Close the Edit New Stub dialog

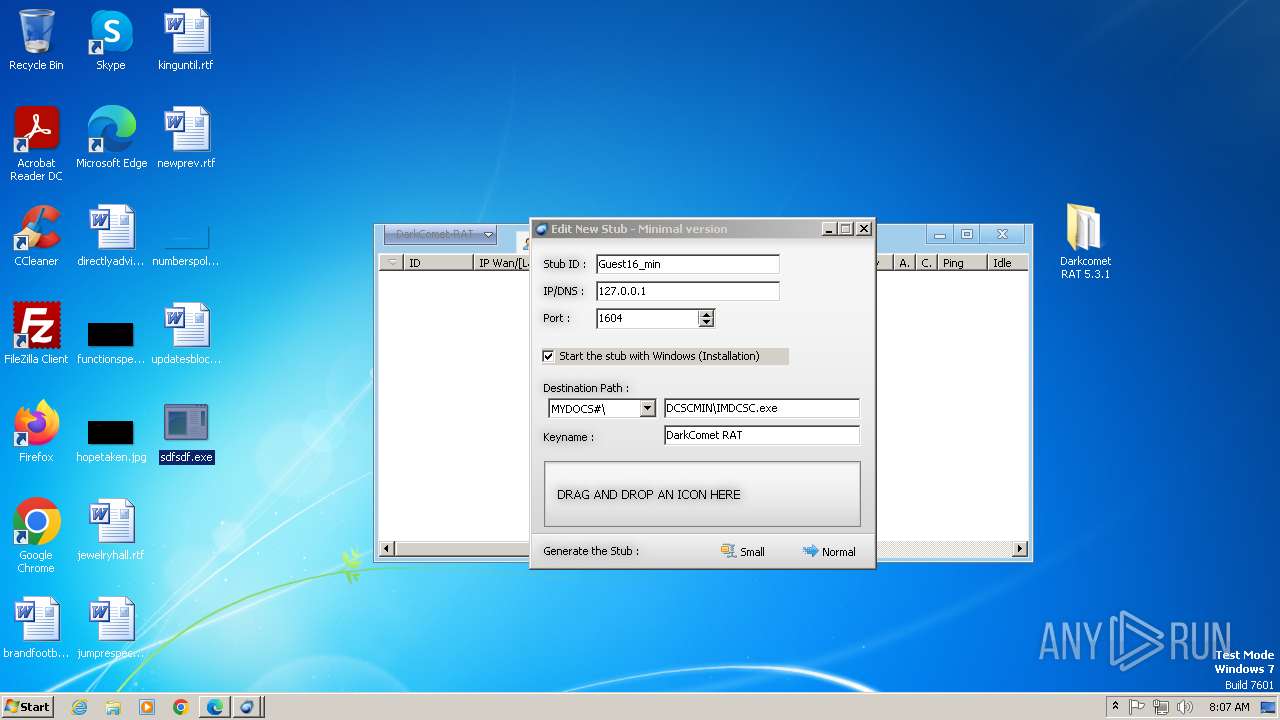864,229
